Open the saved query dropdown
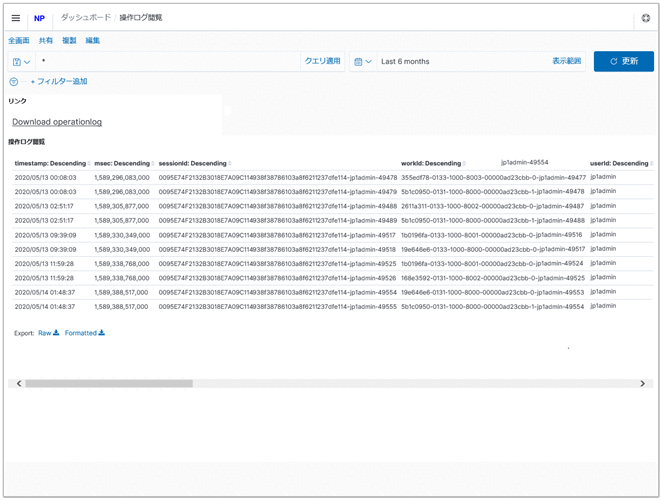The image size is (661, 500). tap(21, 62)
